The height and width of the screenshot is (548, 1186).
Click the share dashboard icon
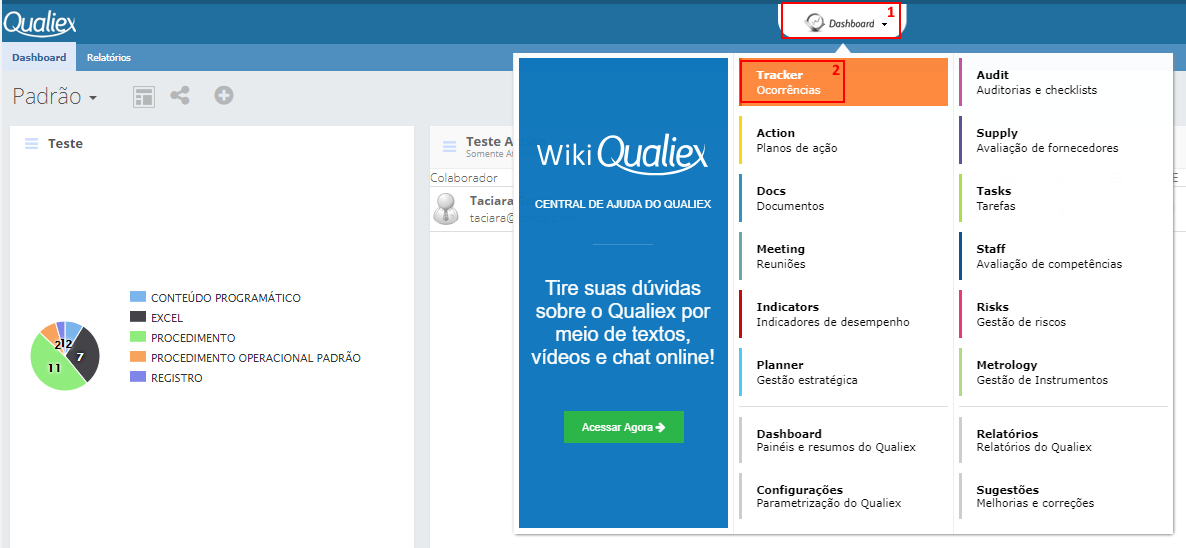pyautogui.click(x=180, y=95)
